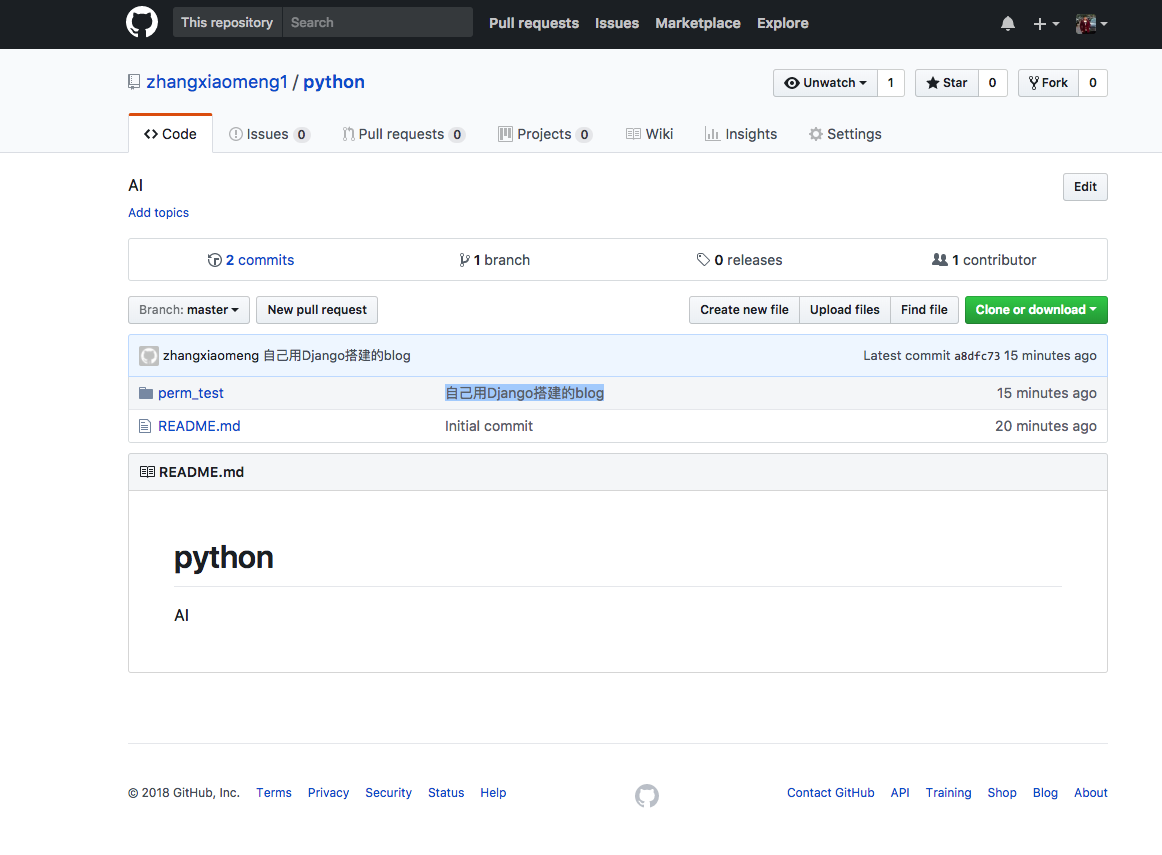View 1 contributor
Screen dimensions: 1162x855
pyautogui.click(x=984, y=260)
